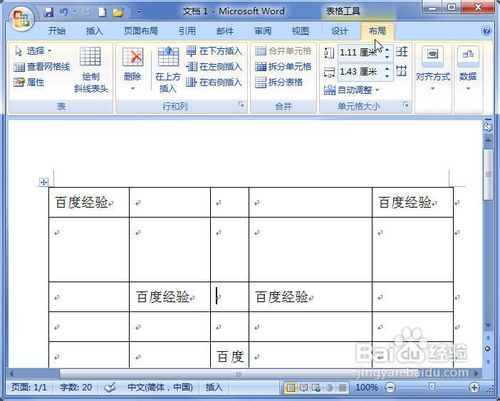
Task: Expand 对齐方式 group dropdown
Action: (433, 69)
